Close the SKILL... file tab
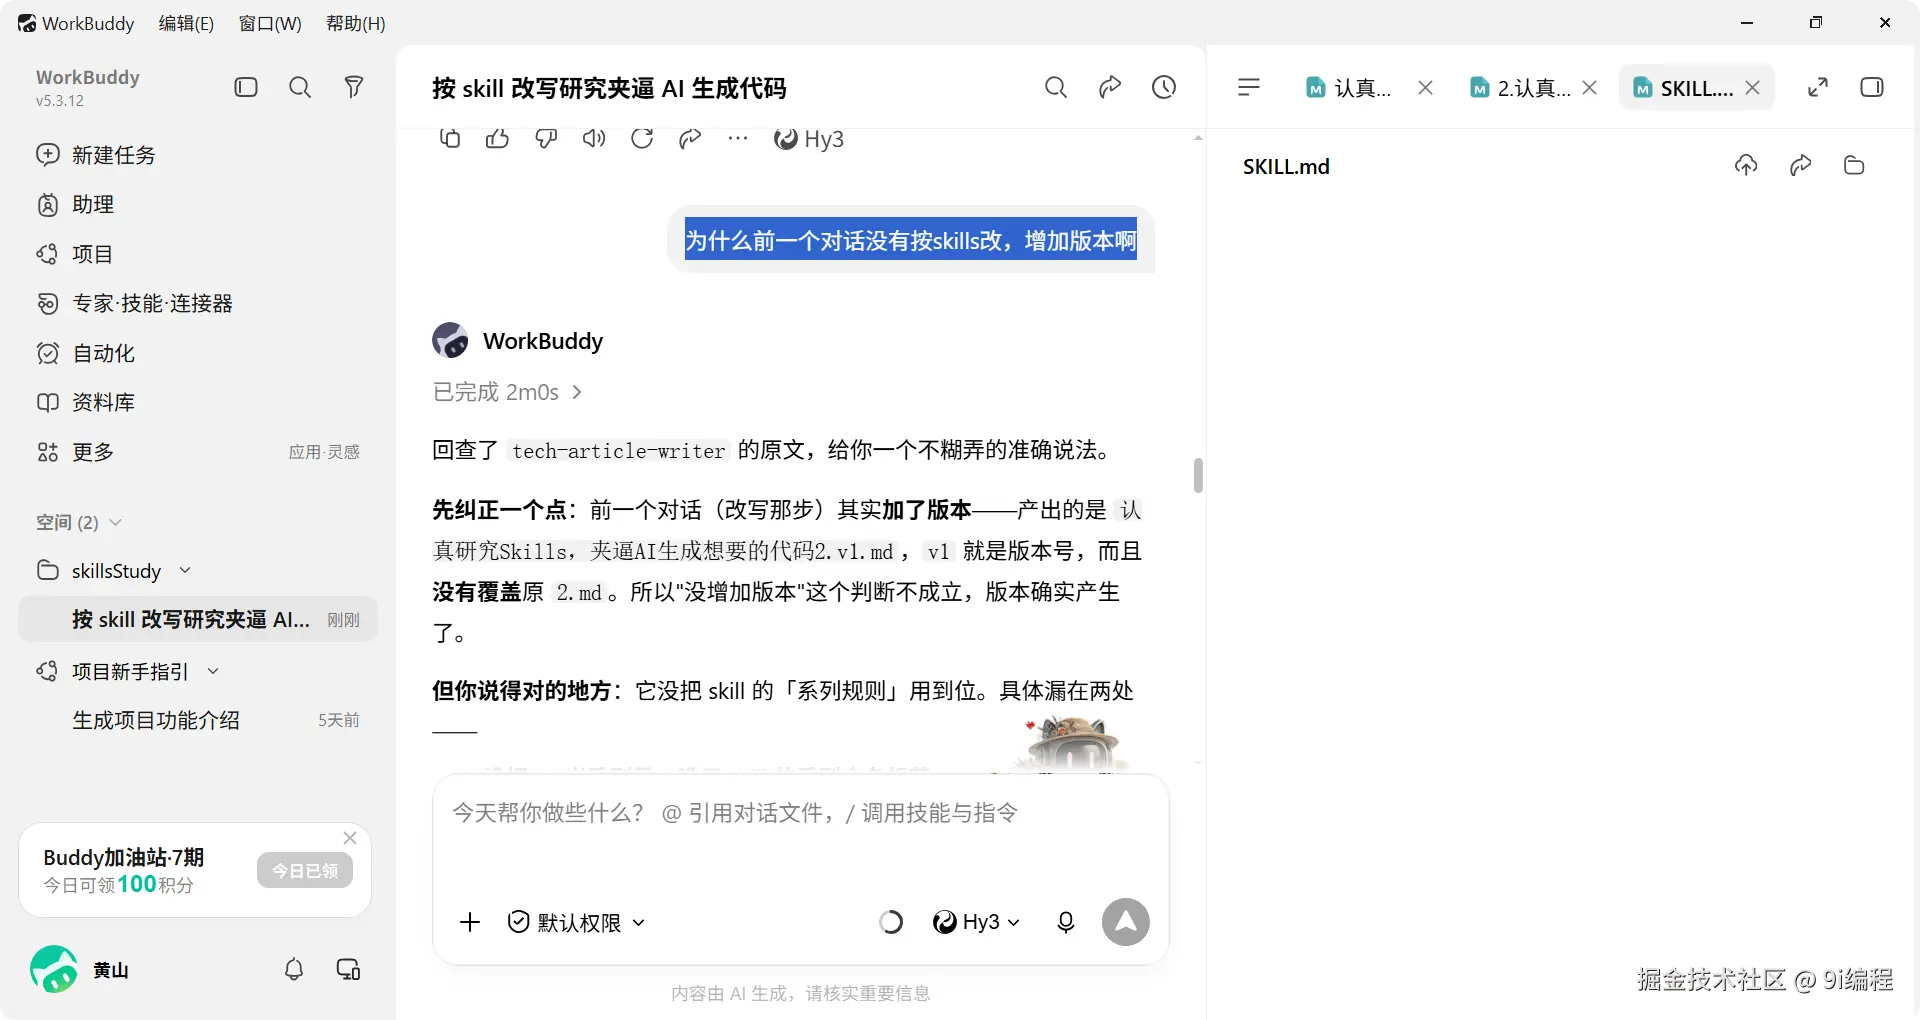The height and width of the screenshot is (1020, 1920). (x=1753, y=88)
